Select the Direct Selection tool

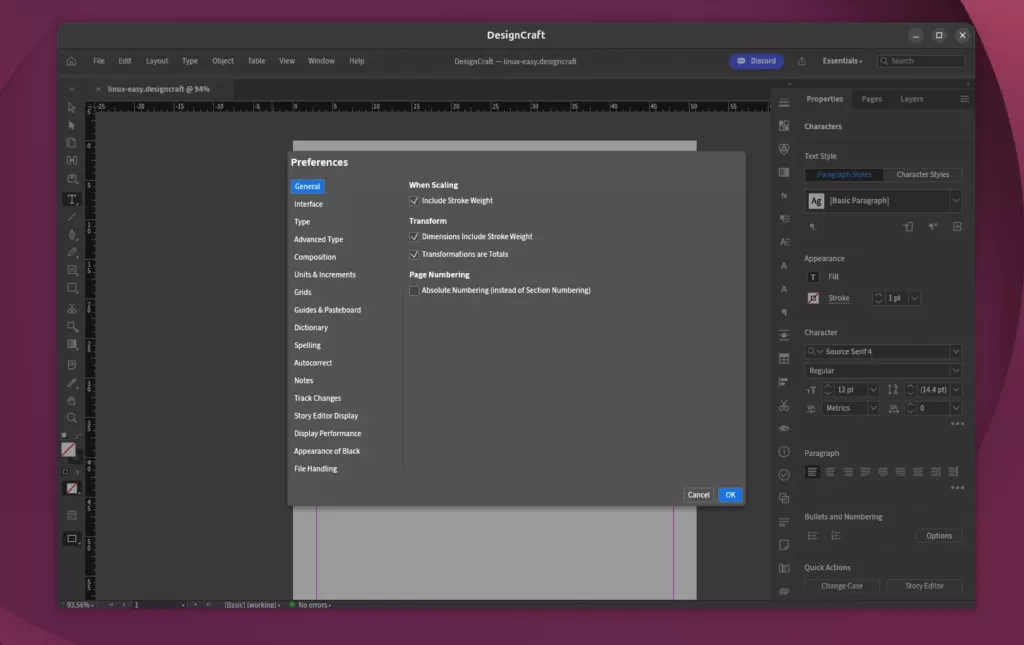(x=72, y=125)
